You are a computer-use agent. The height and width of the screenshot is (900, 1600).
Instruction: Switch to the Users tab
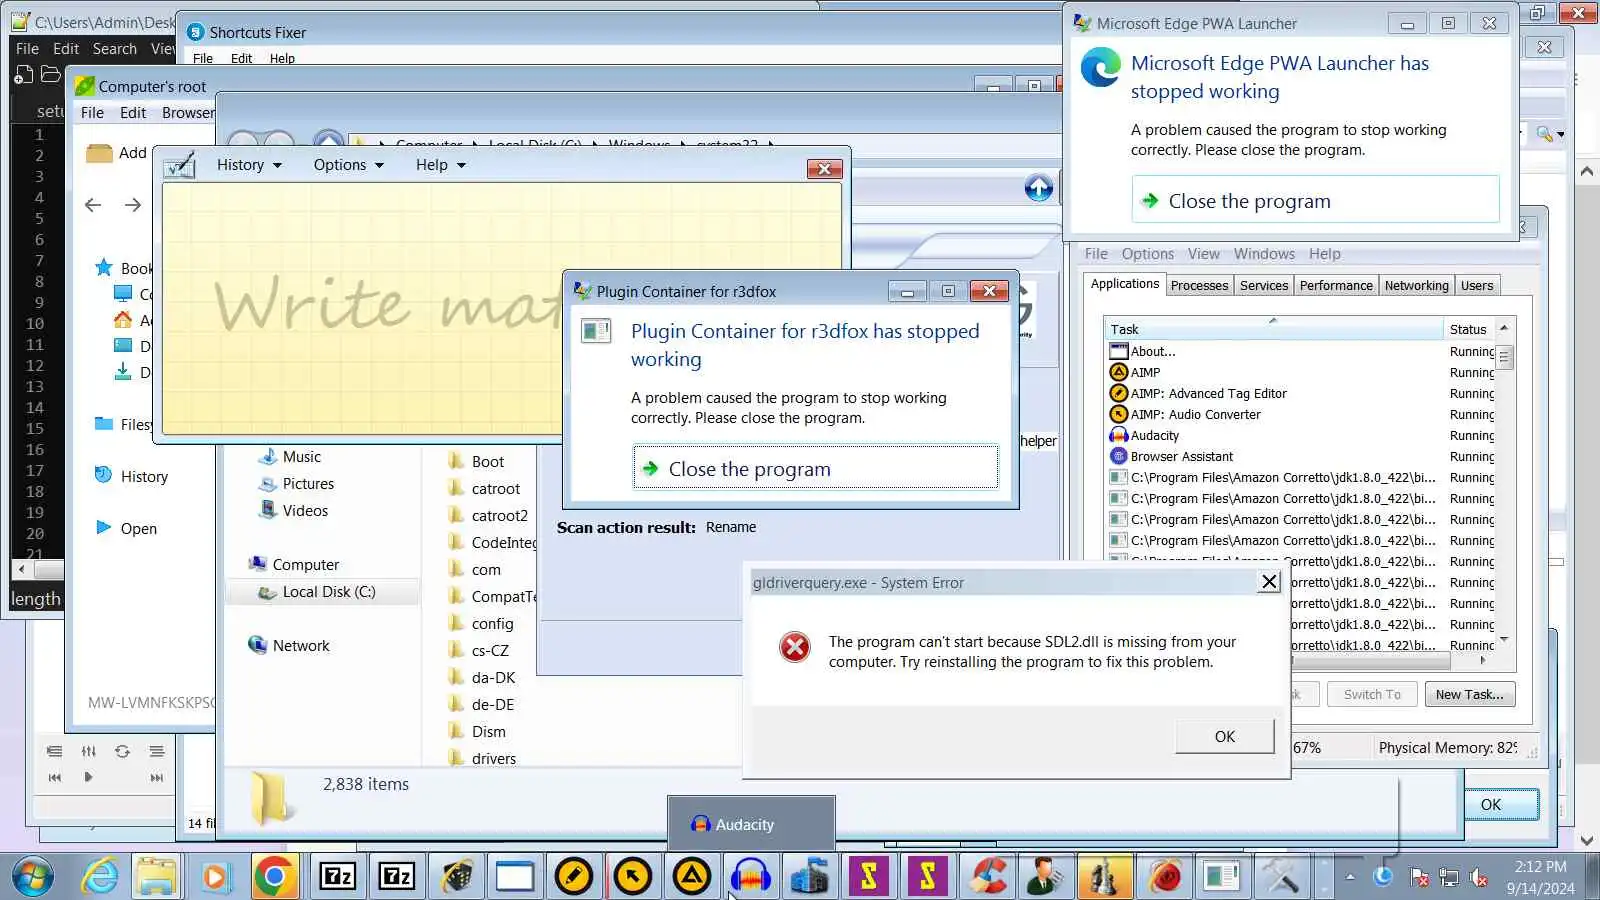1477,286
